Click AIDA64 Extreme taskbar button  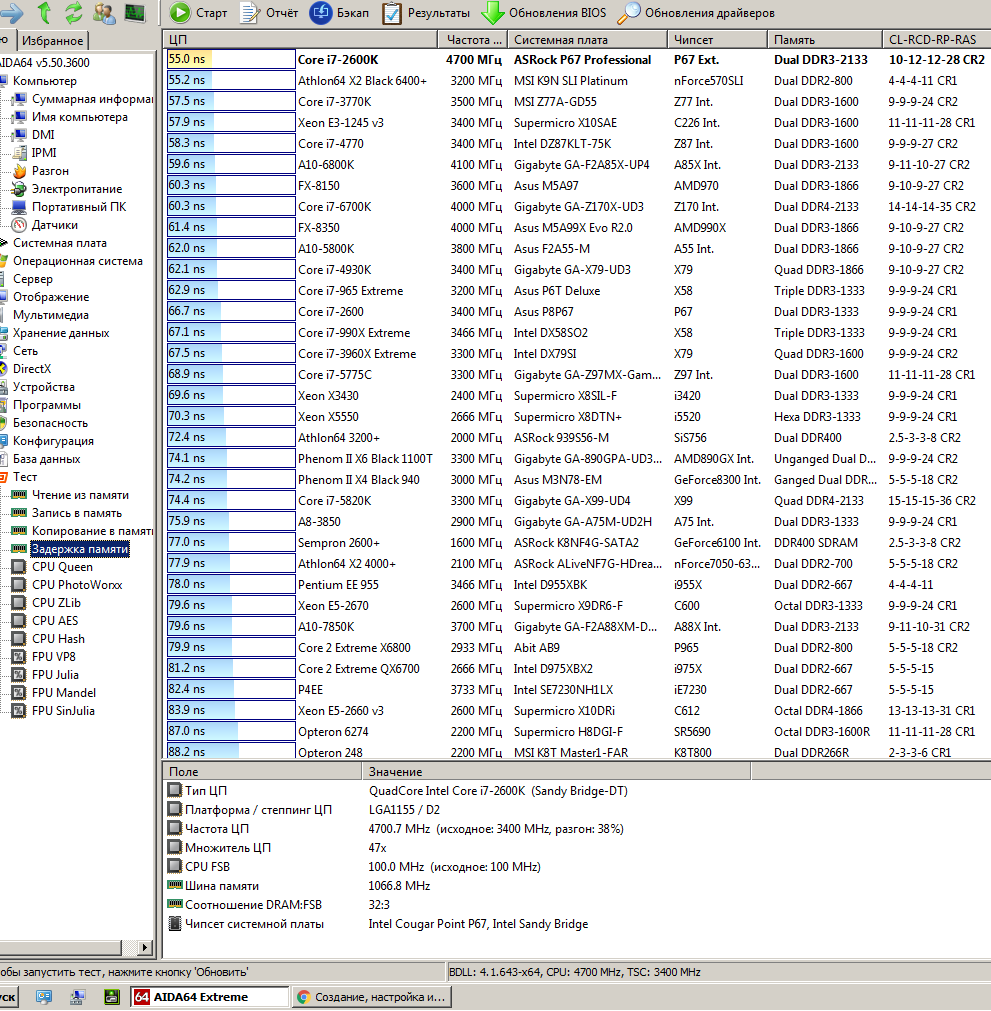tap(209, 997)
